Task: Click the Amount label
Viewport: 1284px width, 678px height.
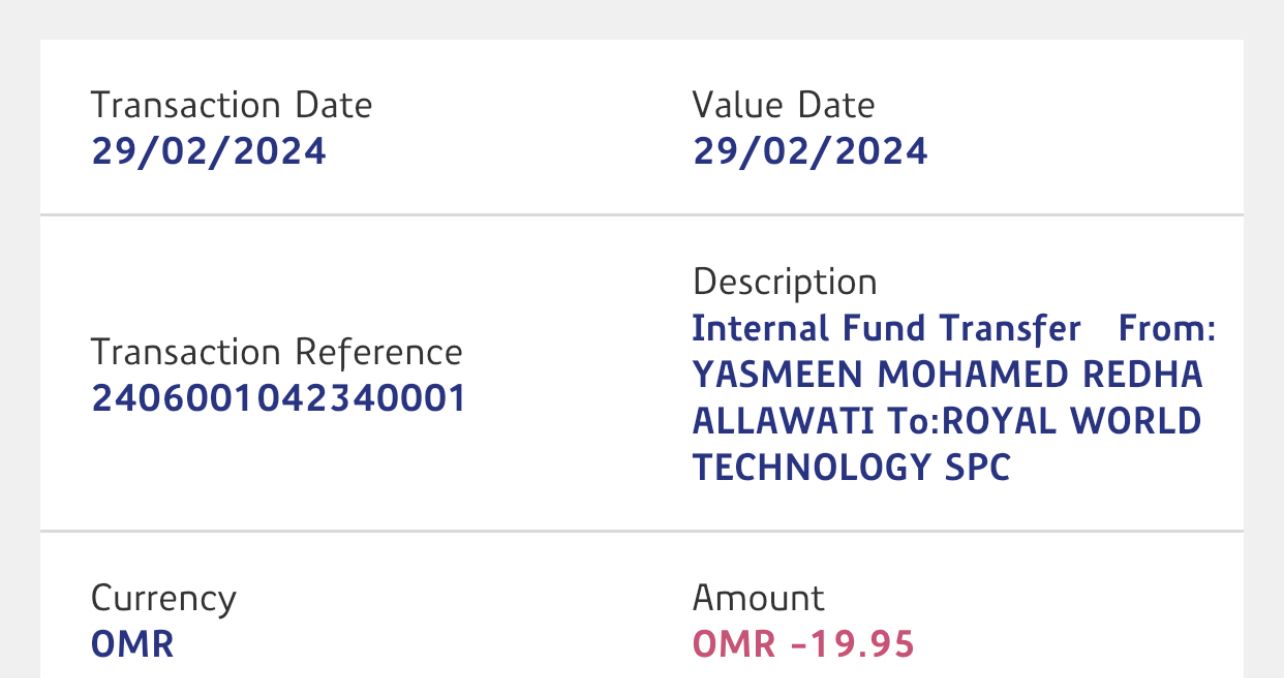Action: point(758,598)
